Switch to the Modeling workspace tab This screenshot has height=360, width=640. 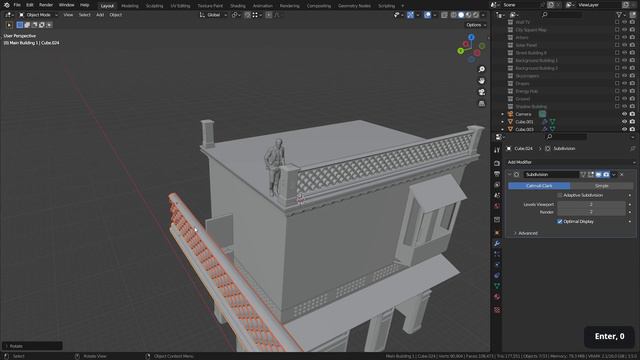[129, 6]
